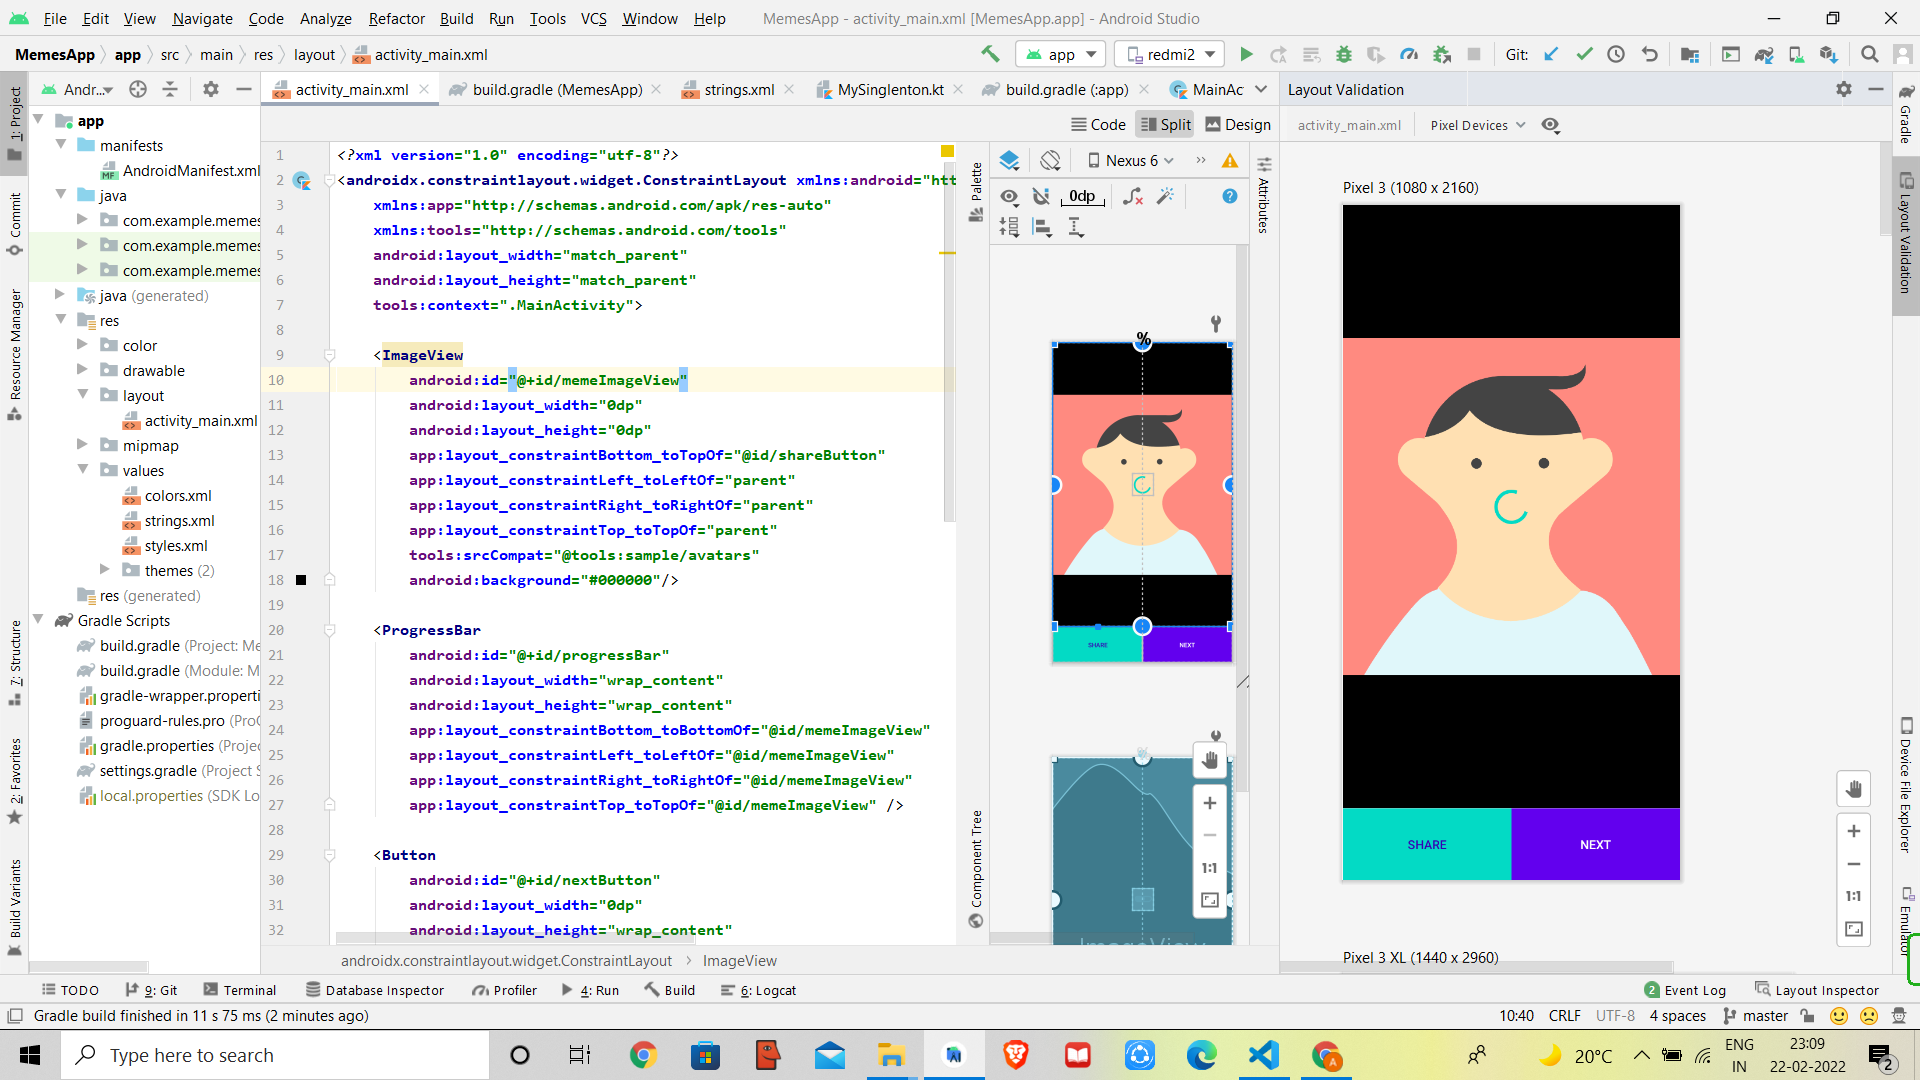Open the Pixel Devices dropdown
The width and height of the screenshot is (1920, 1080).
click(x=1477, y=125)
